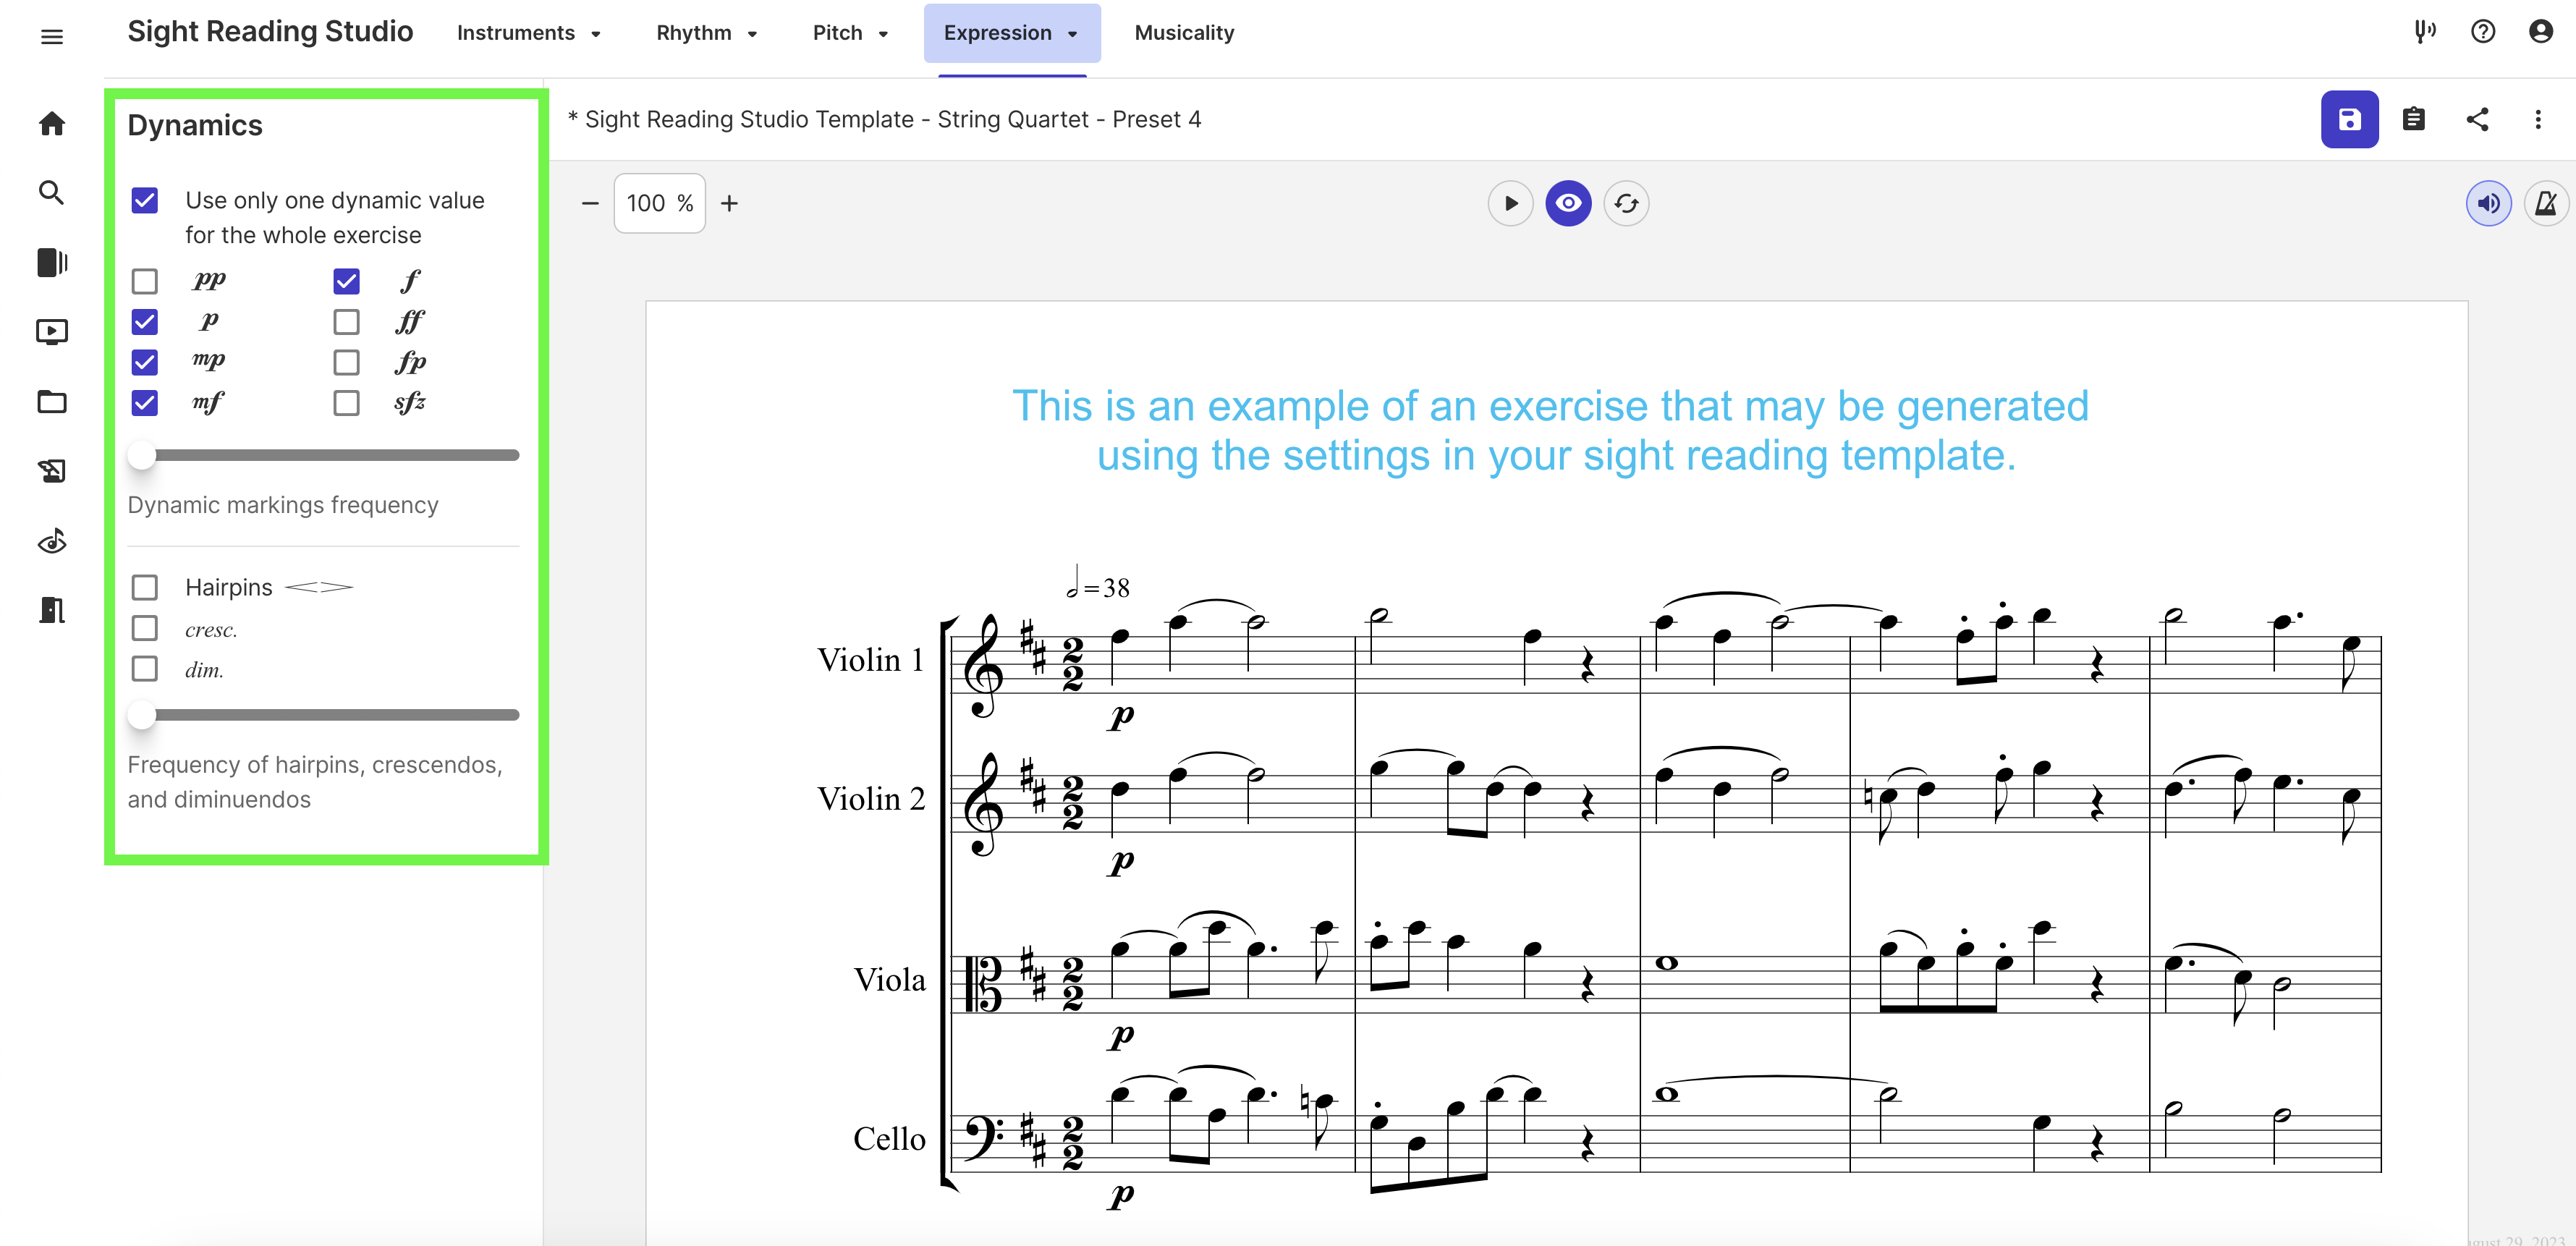Click the tempo marking half note = 38
The image size is (2576, 1246).
pos(1097,584)
